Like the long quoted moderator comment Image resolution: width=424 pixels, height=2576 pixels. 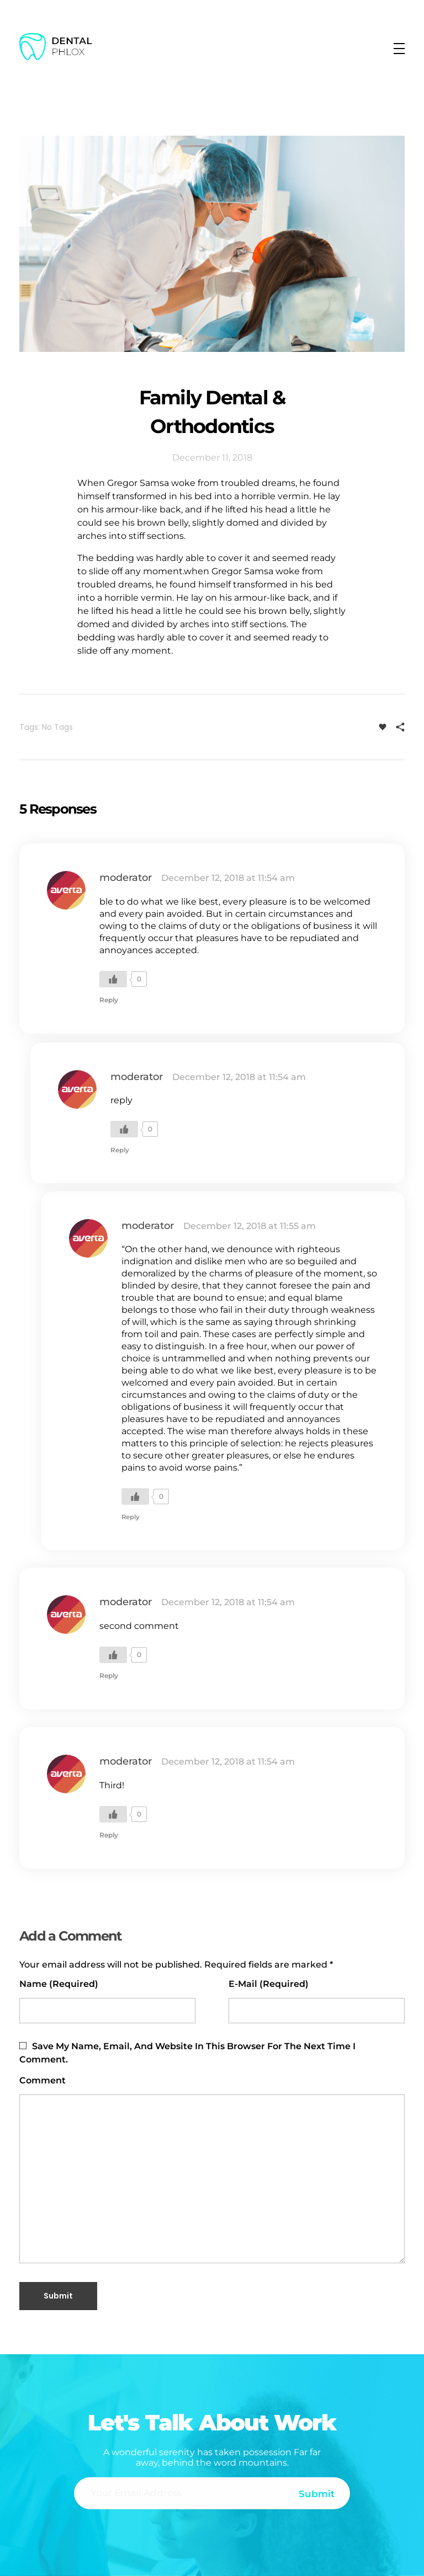[135, 1496]
